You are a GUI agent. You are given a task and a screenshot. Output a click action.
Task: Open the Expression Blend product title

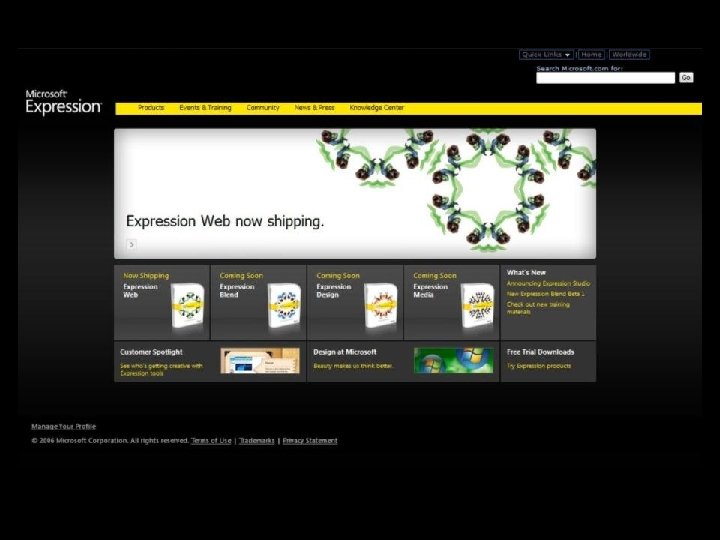[236, 291]
